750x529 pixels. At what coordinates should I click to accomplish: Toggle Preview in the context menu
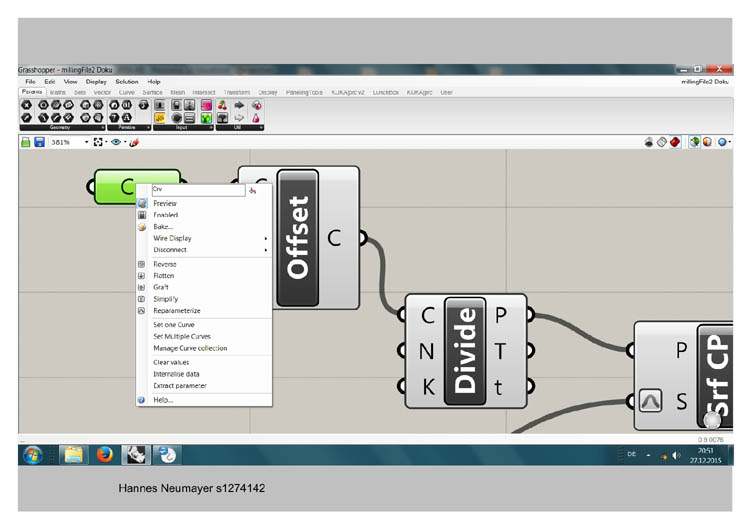(204, 203)
